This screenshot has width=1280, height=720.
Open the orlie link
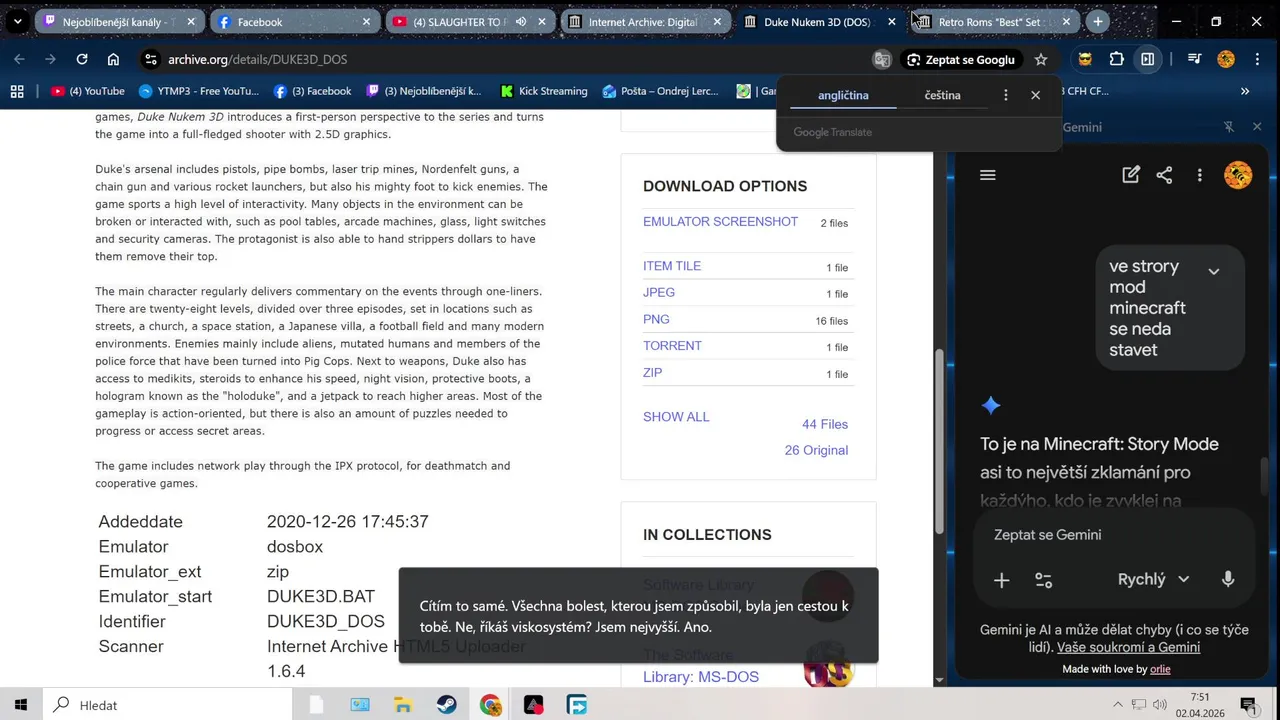tap(1160, 670)
